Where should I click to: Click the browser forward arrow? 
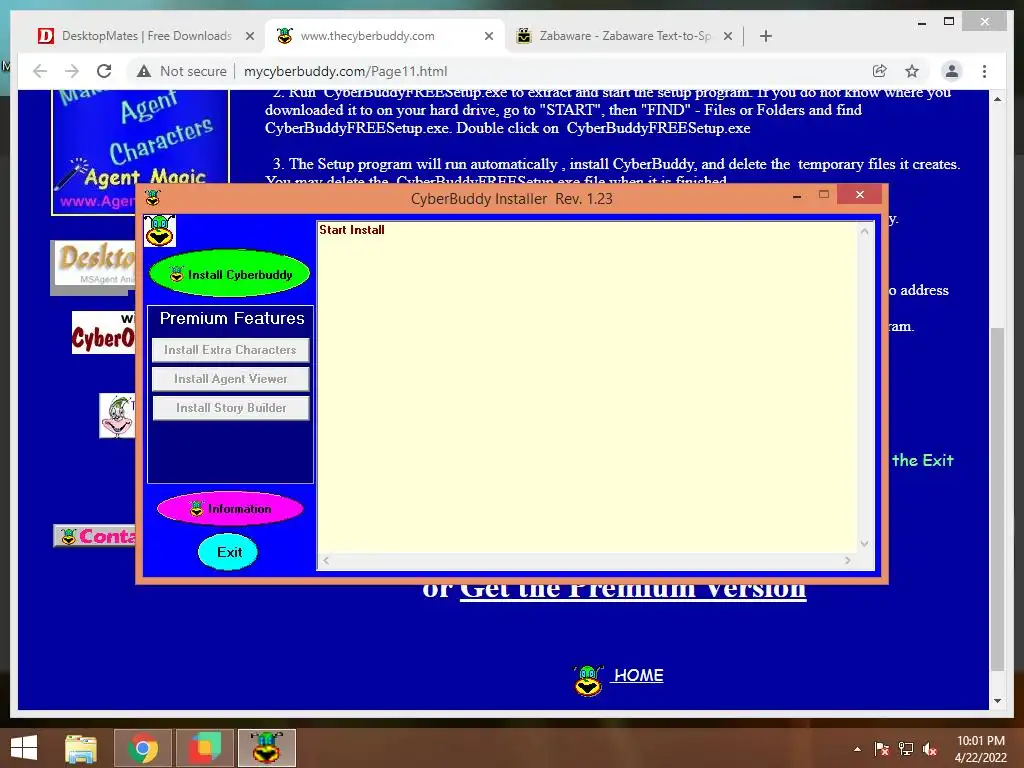click(72, 71)
